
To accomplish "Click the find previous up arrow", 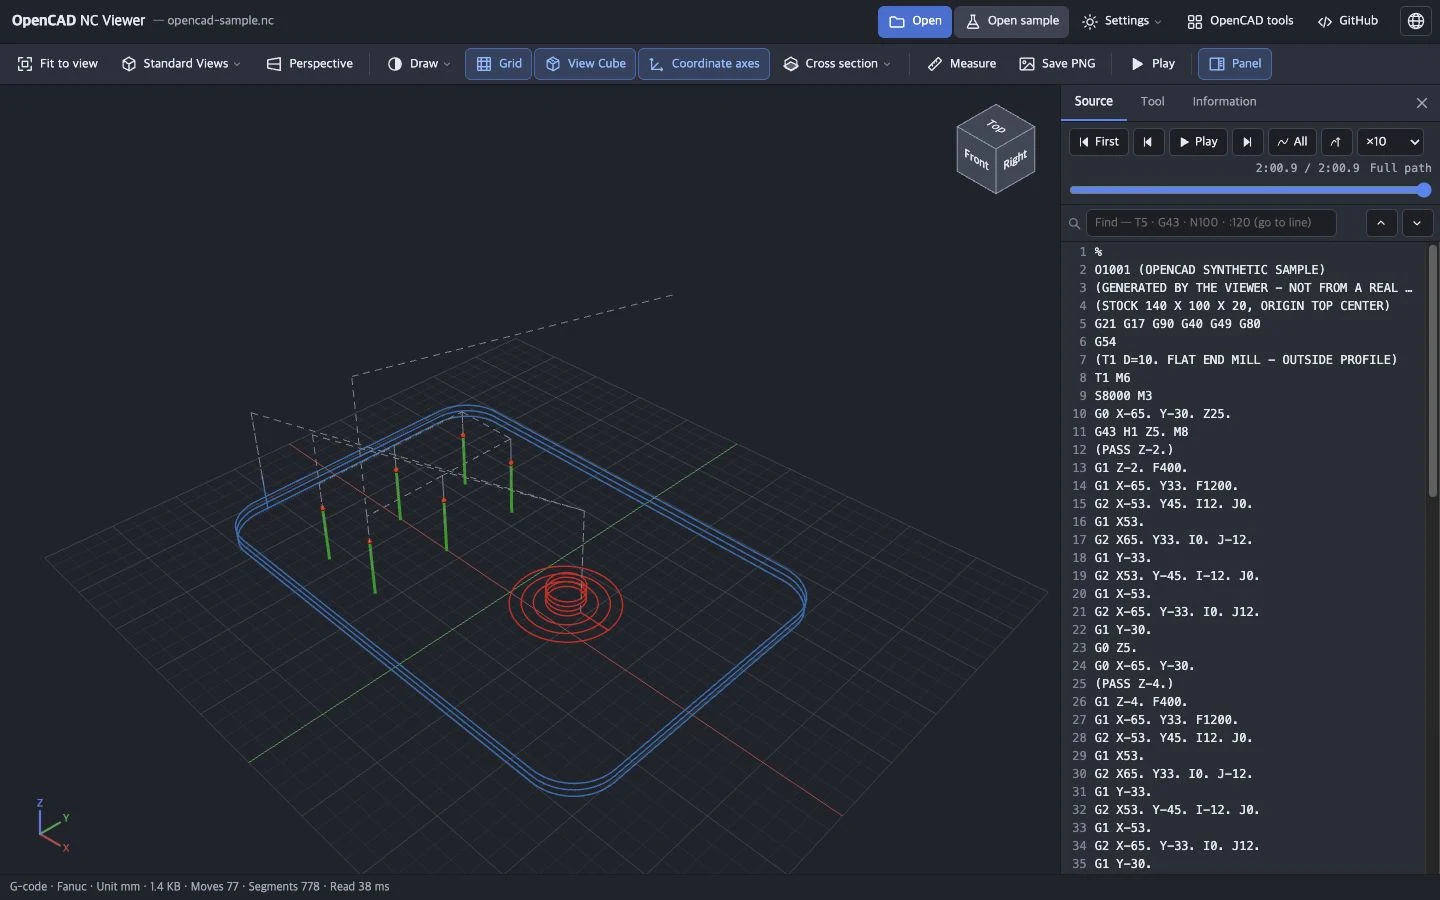I will pyautogui.click(x=1381, y=223).
